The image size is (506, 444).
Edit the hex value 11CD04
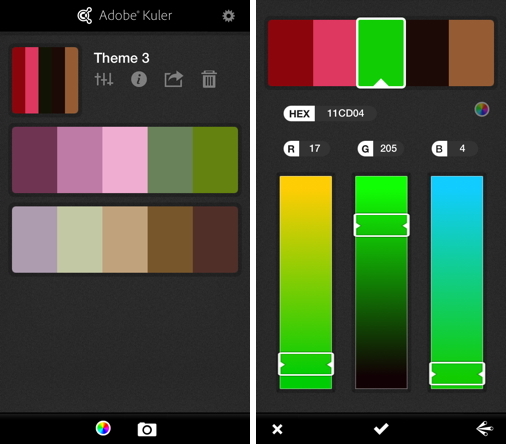[x=345, y=114]
